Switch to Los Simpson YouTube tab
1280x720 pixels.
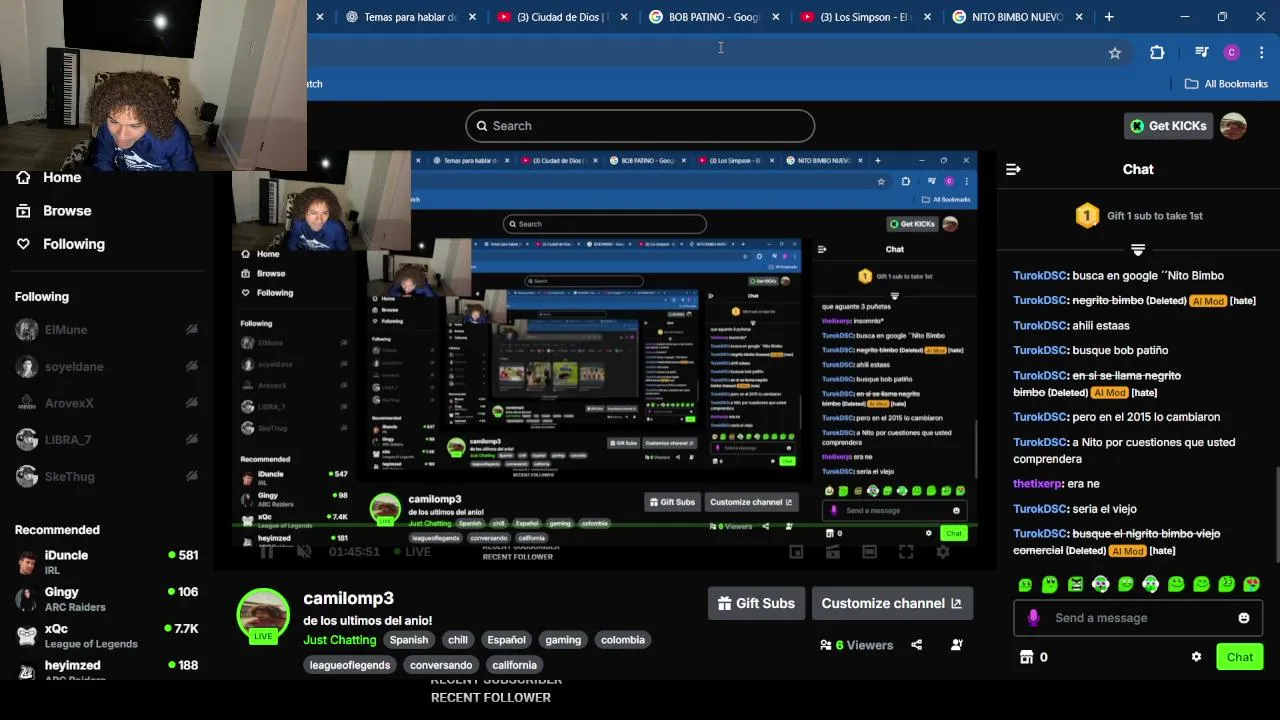pyautogui.click(x=866, y=17)
